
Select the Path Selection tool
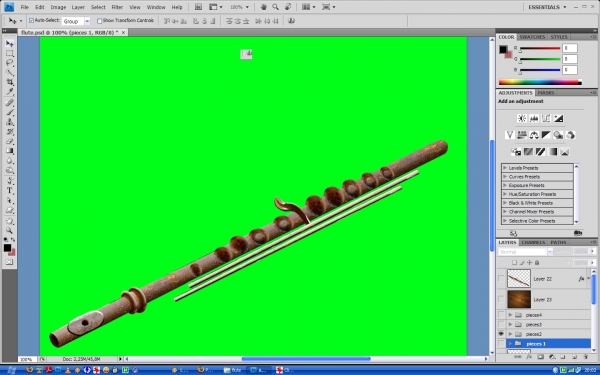9,201
